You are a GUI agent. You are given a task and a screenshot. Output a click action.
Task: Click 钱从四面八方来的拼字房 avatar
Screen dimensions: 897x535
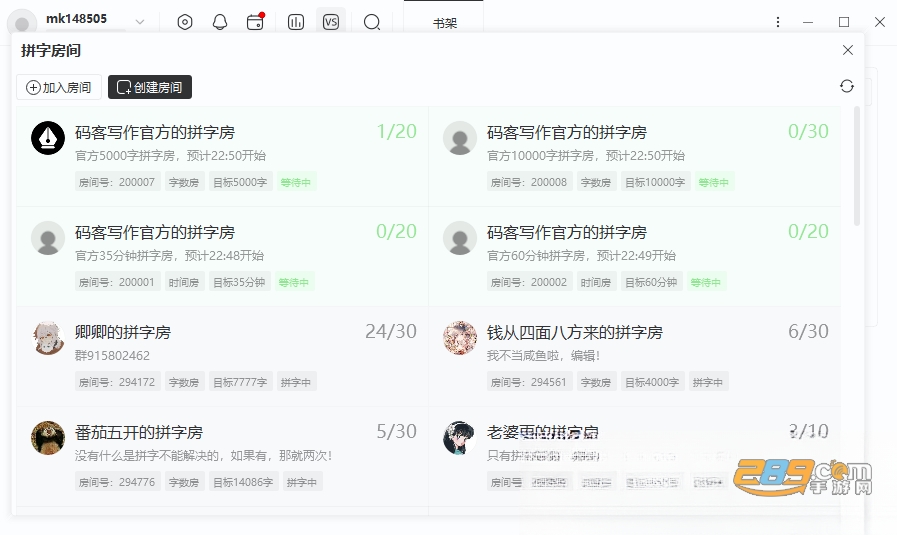click(460, 338)
